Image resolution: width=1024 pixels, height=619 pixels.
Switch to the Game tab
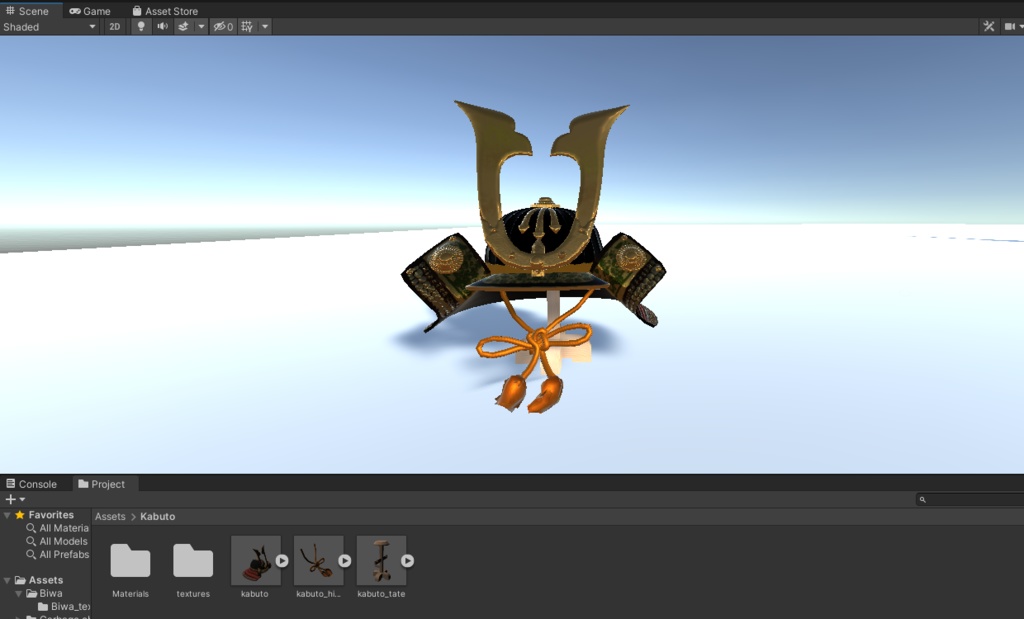90,11
